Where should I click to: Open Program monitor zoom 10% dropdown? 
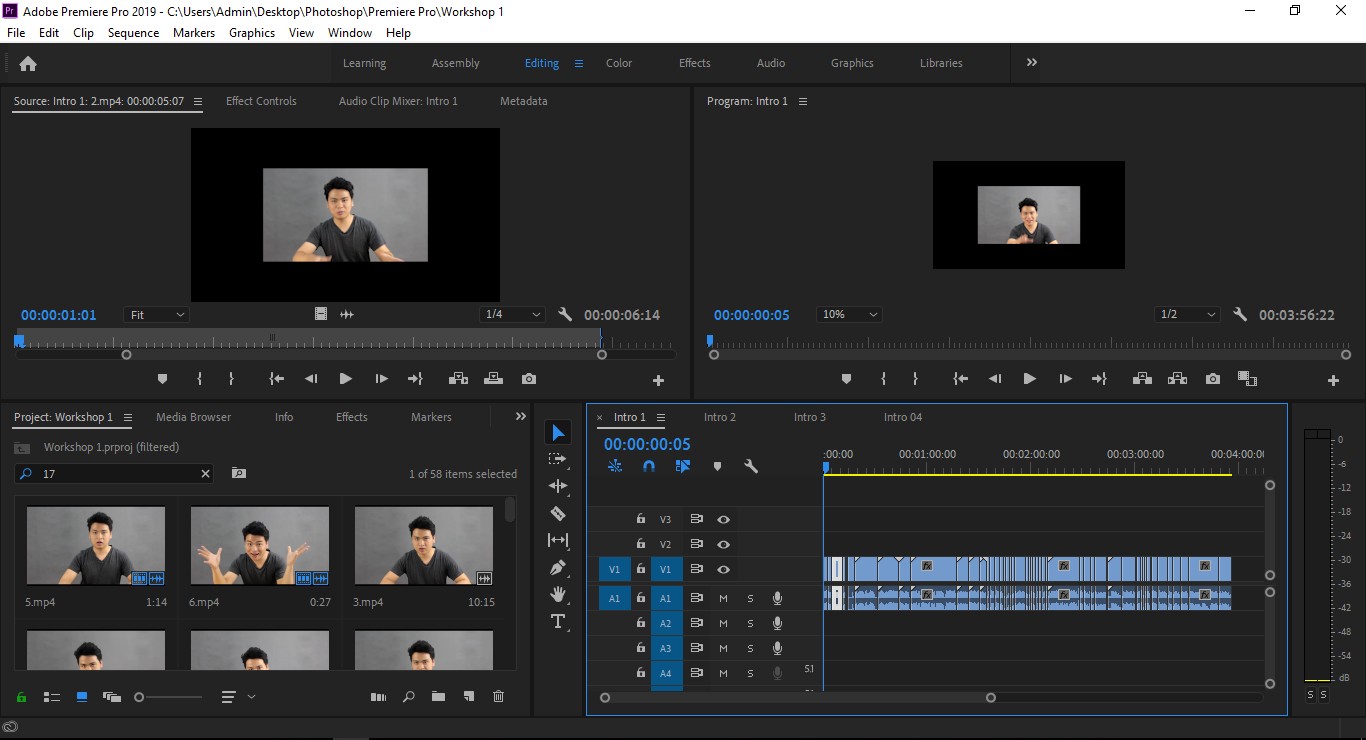click(x=849, y=314)
